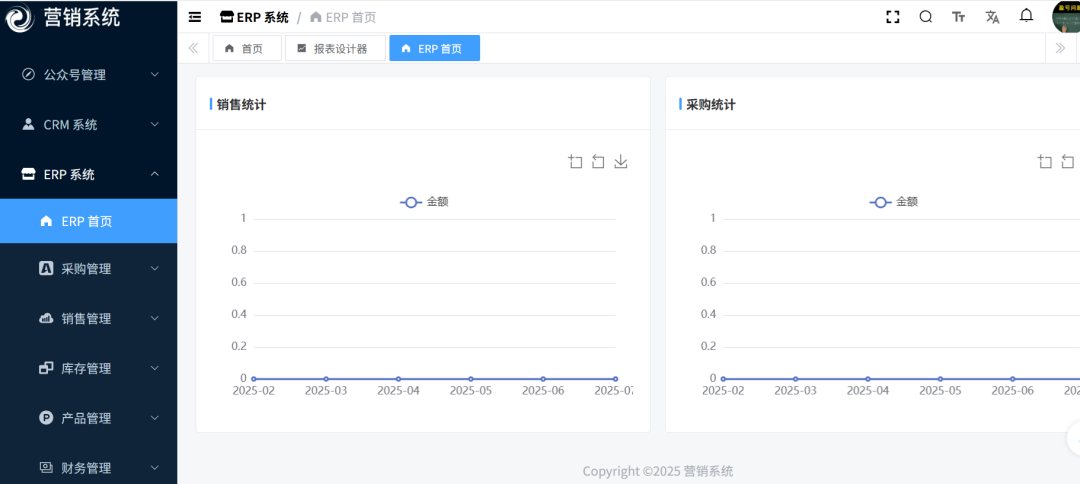Click the ERP 系统 store icon in sidebar
The width and height of the screenshot is (1080, 484).
(28, 174)
